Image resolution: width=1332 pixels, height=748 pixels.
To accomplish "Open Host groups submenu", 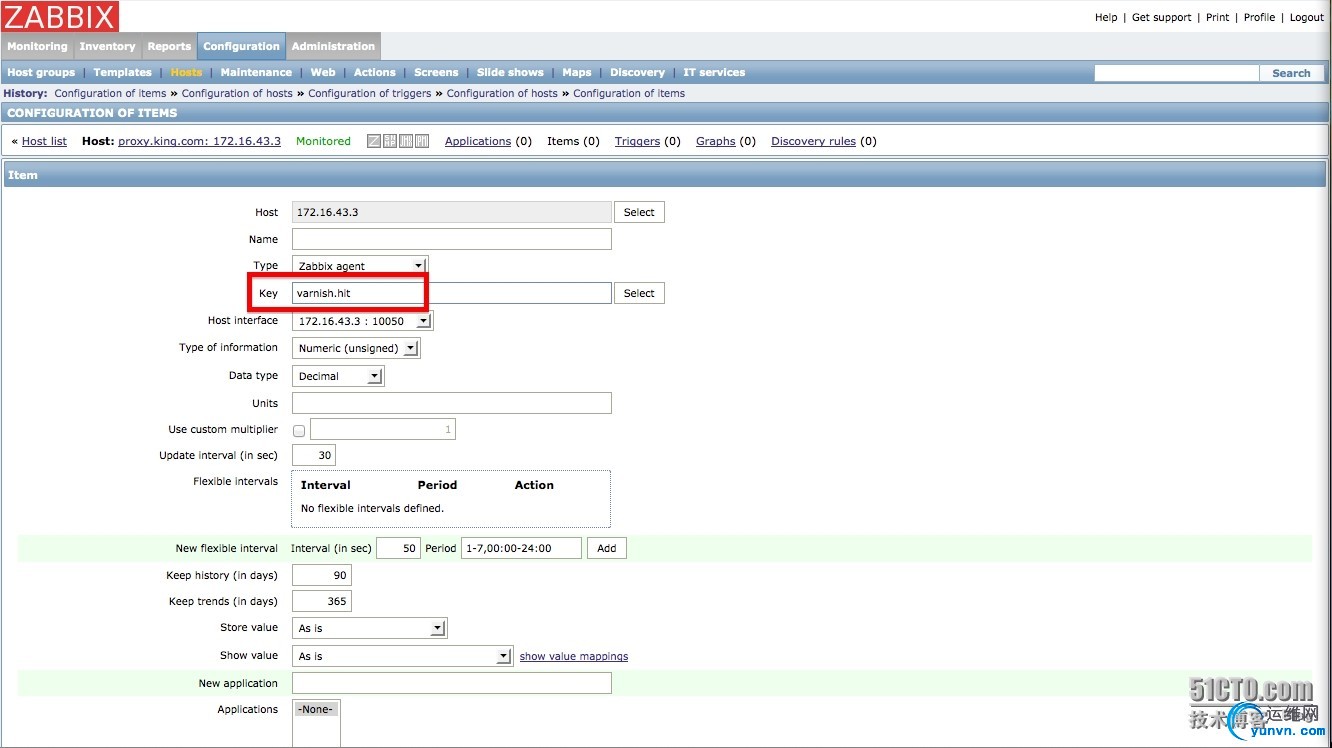I will click(41, 72).
